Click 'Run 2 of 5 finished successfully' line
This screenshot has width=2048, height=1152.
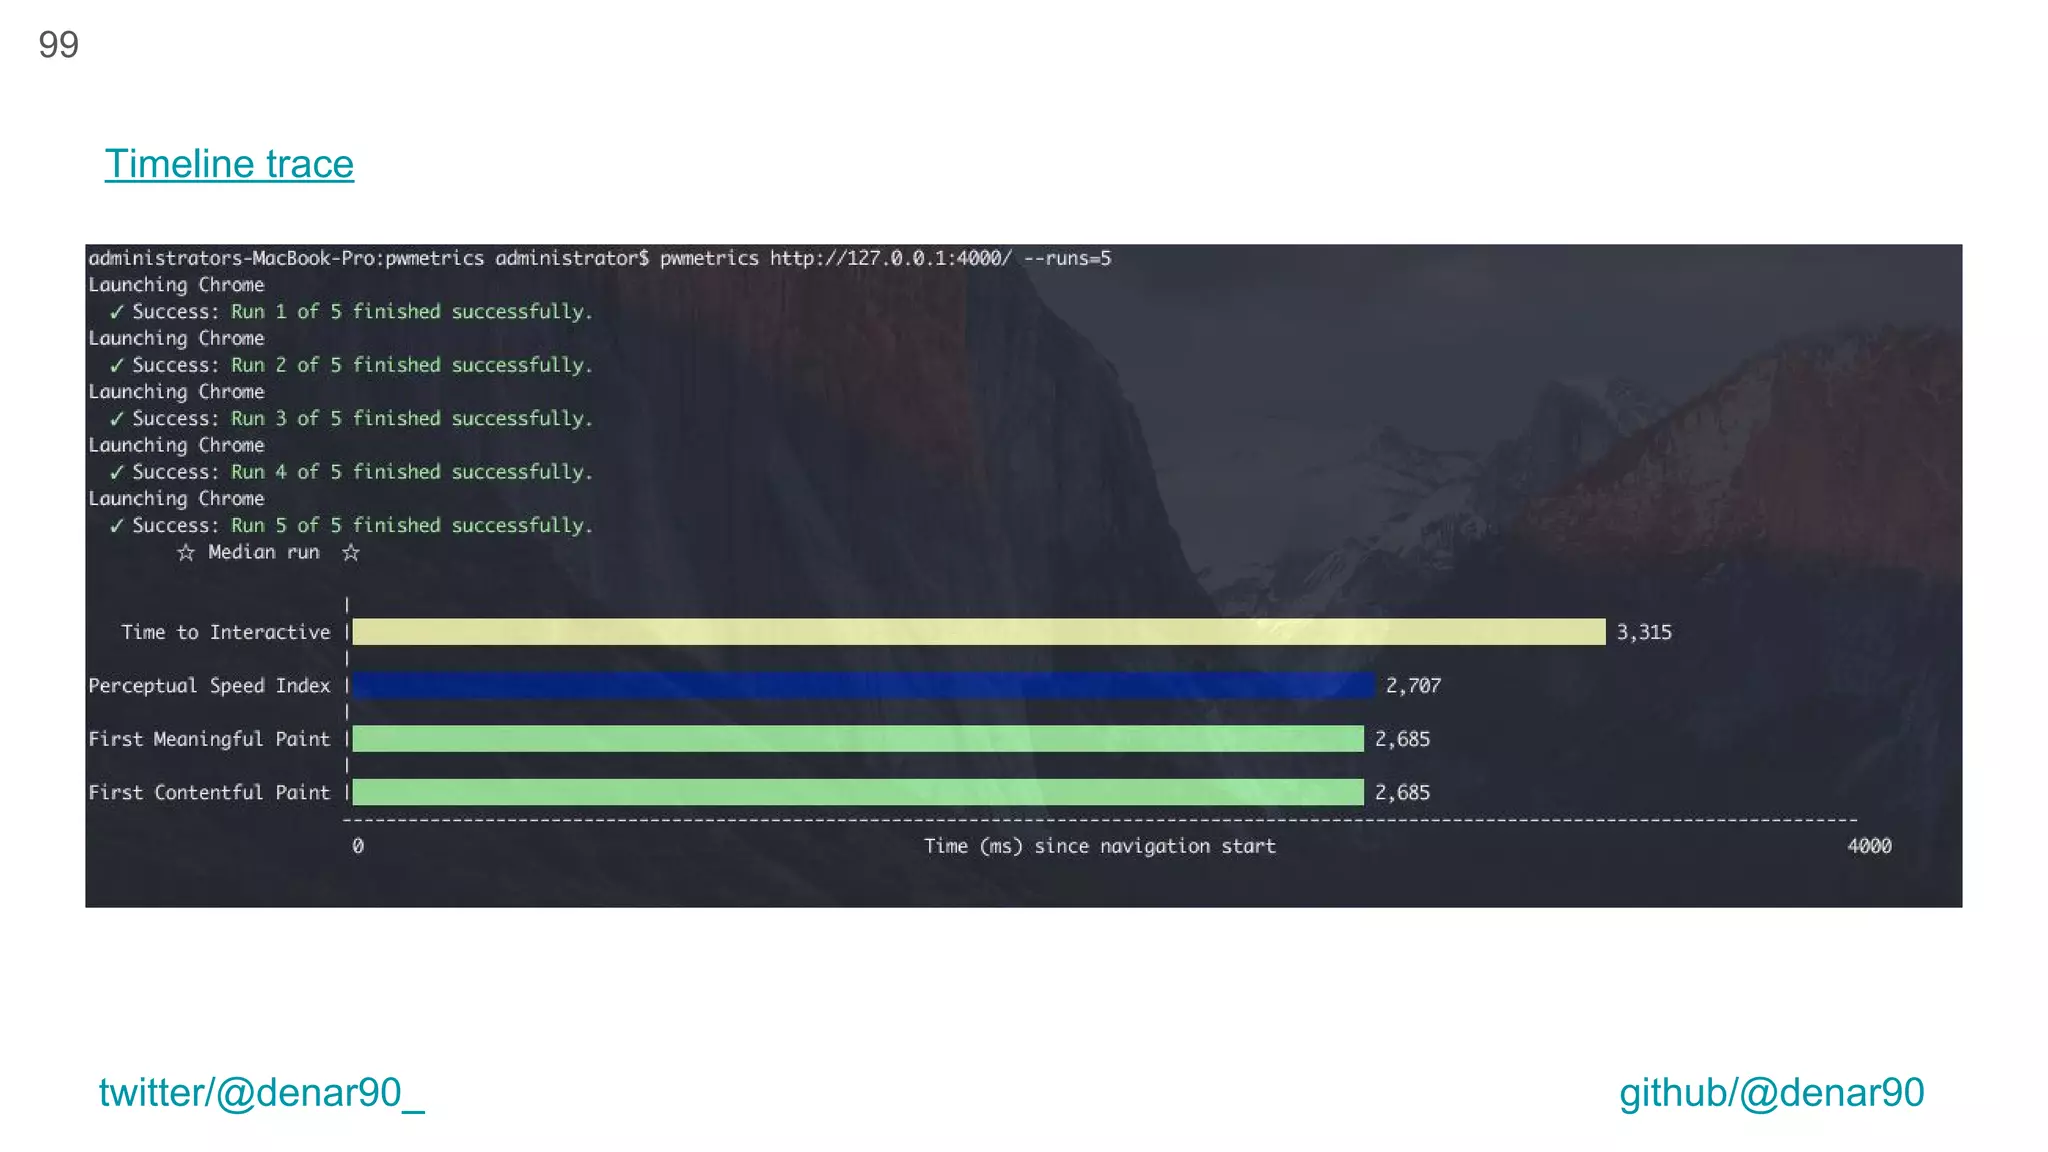coord(411,365)
